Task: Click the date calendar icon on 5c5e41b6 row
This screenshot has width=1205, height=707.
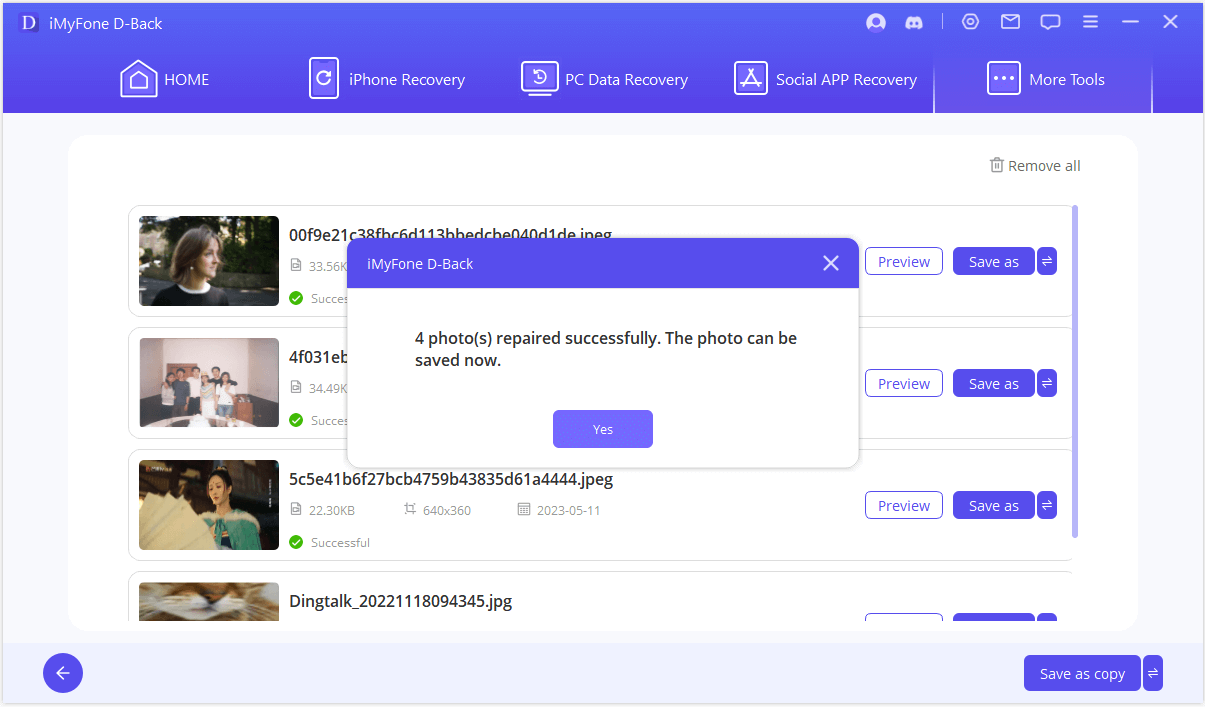Action: [x=523, y=509]
